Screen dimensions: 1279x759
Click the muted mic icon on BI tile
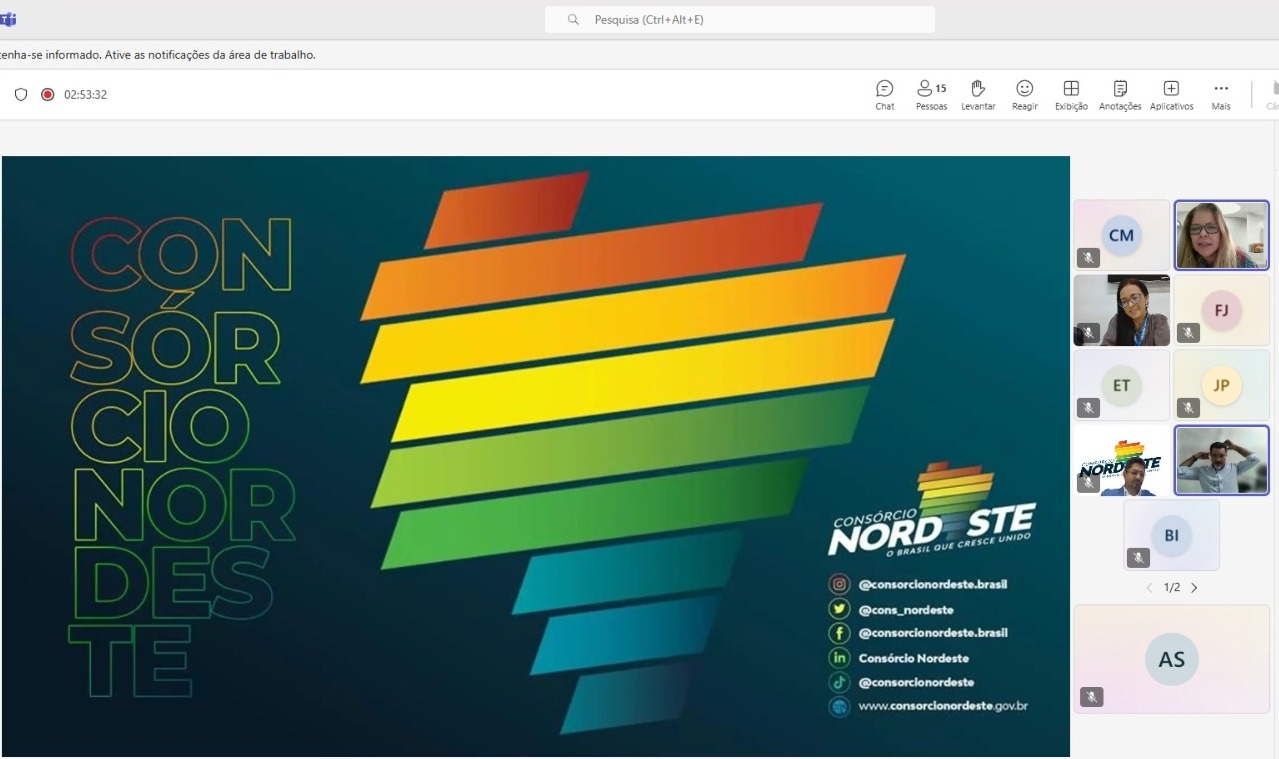click(1137, 557)
